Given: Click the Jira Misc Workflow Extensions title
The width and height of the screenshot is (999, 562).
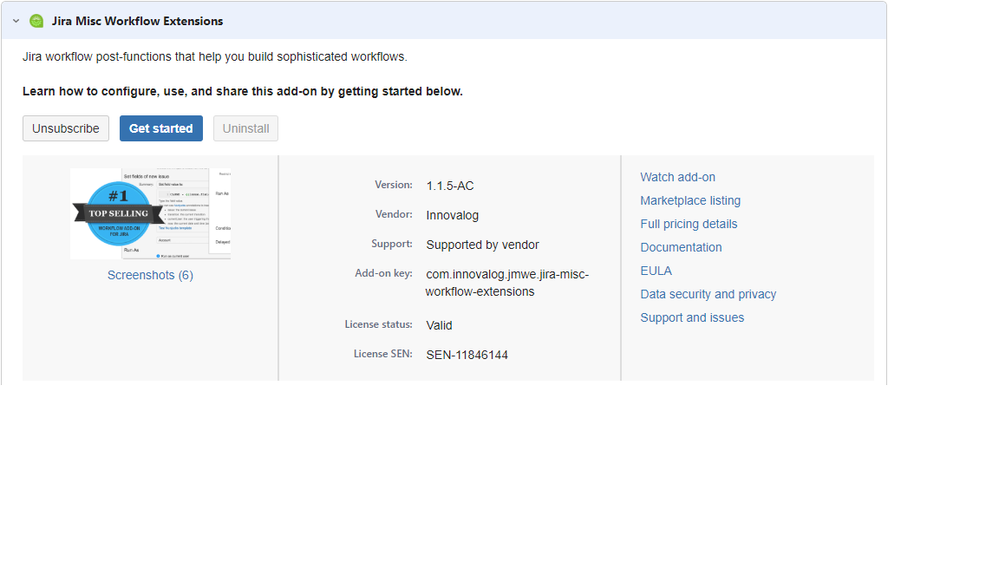Looking at the screenshot, I should point(137,21).
